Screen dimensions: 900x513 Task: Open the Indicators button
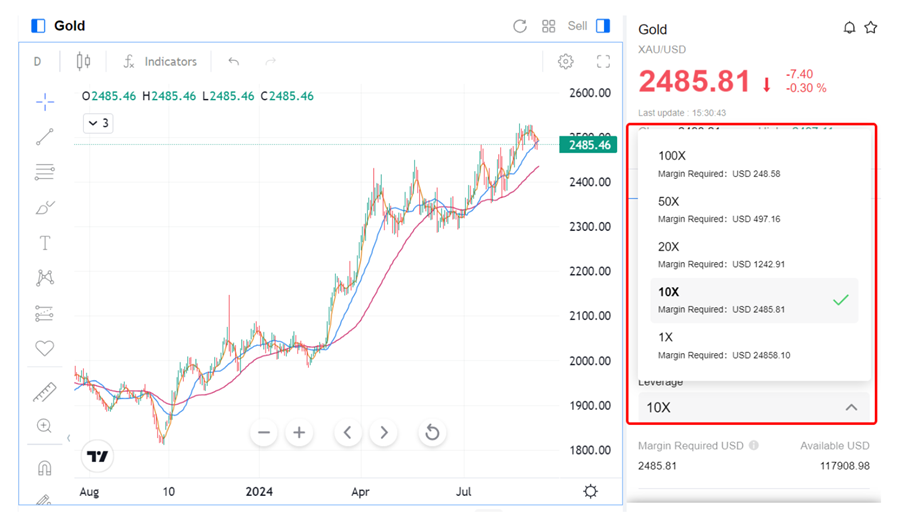point(160,62)
